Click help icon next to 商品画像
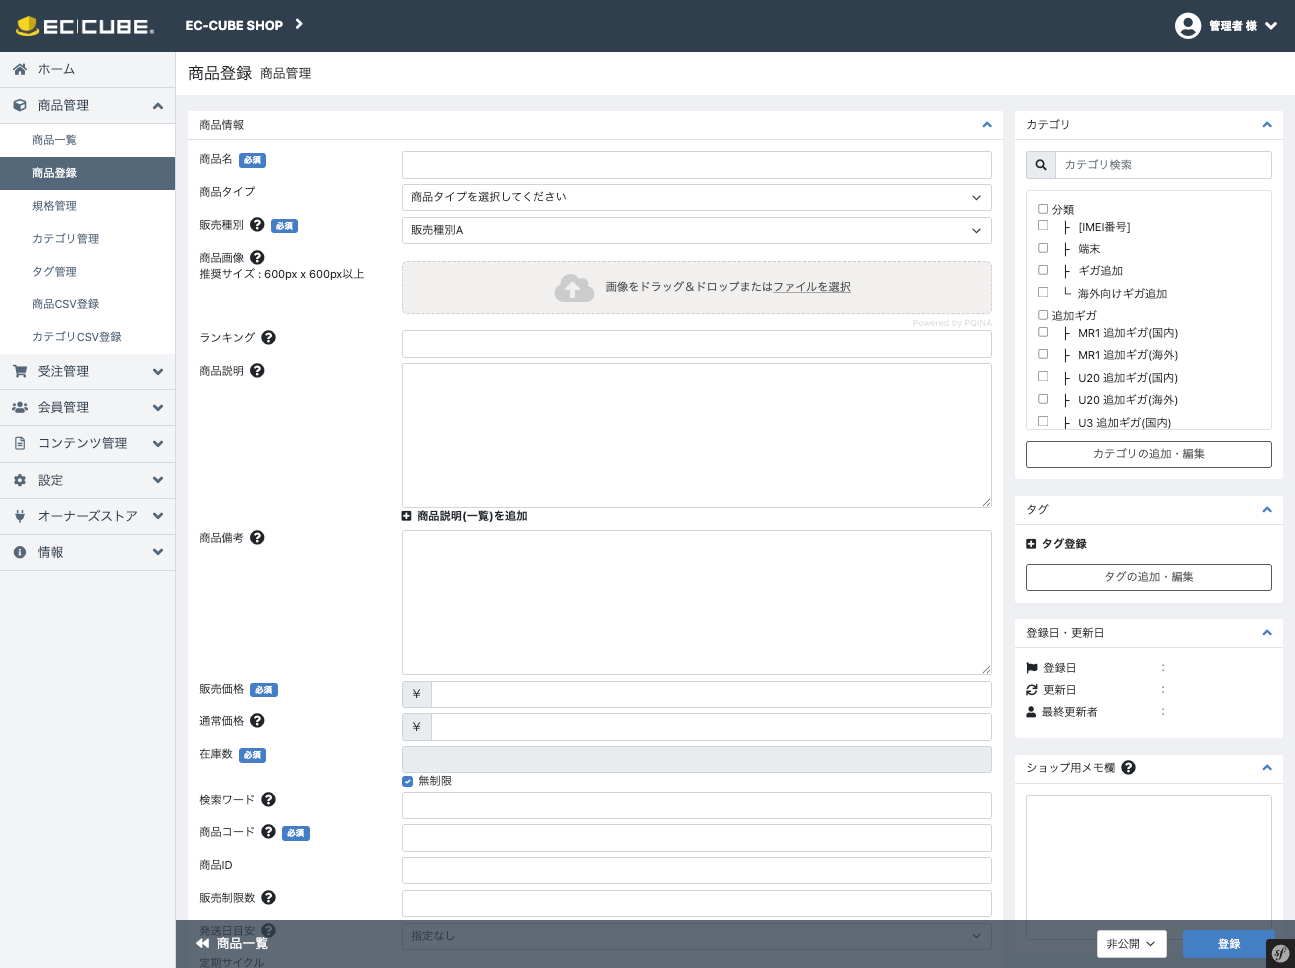Image resolution: width=1295 pixels, height=968 pixels. click(x=257, y=257)
